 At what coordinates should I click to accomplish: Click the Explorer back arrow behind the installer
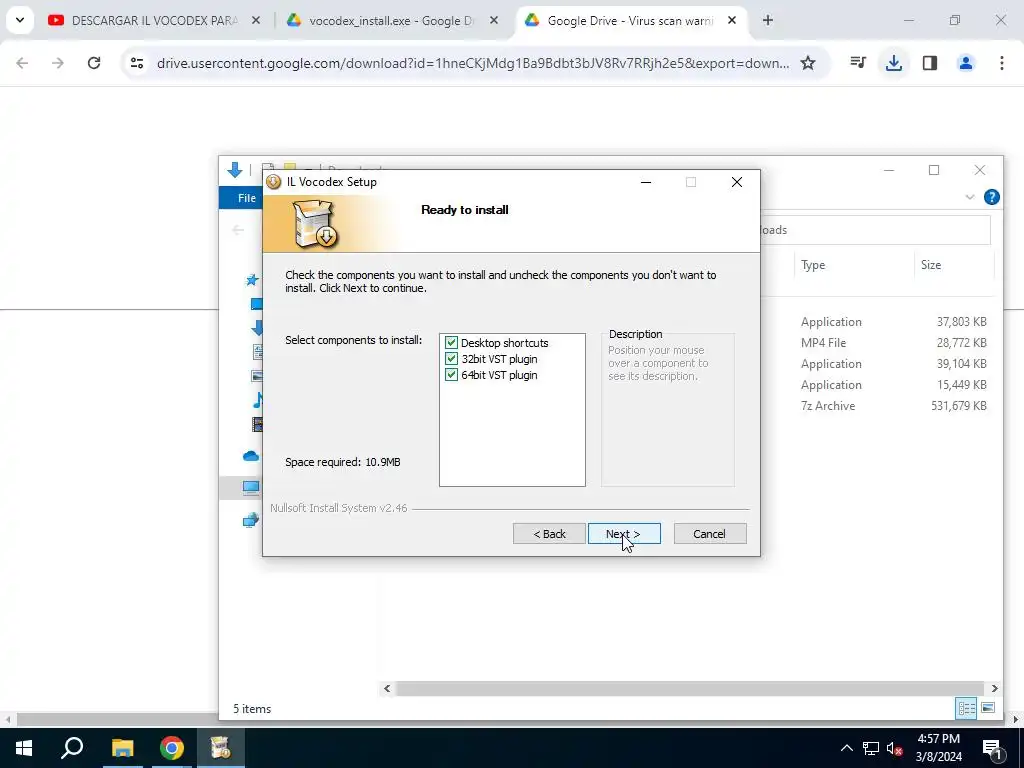238,230
